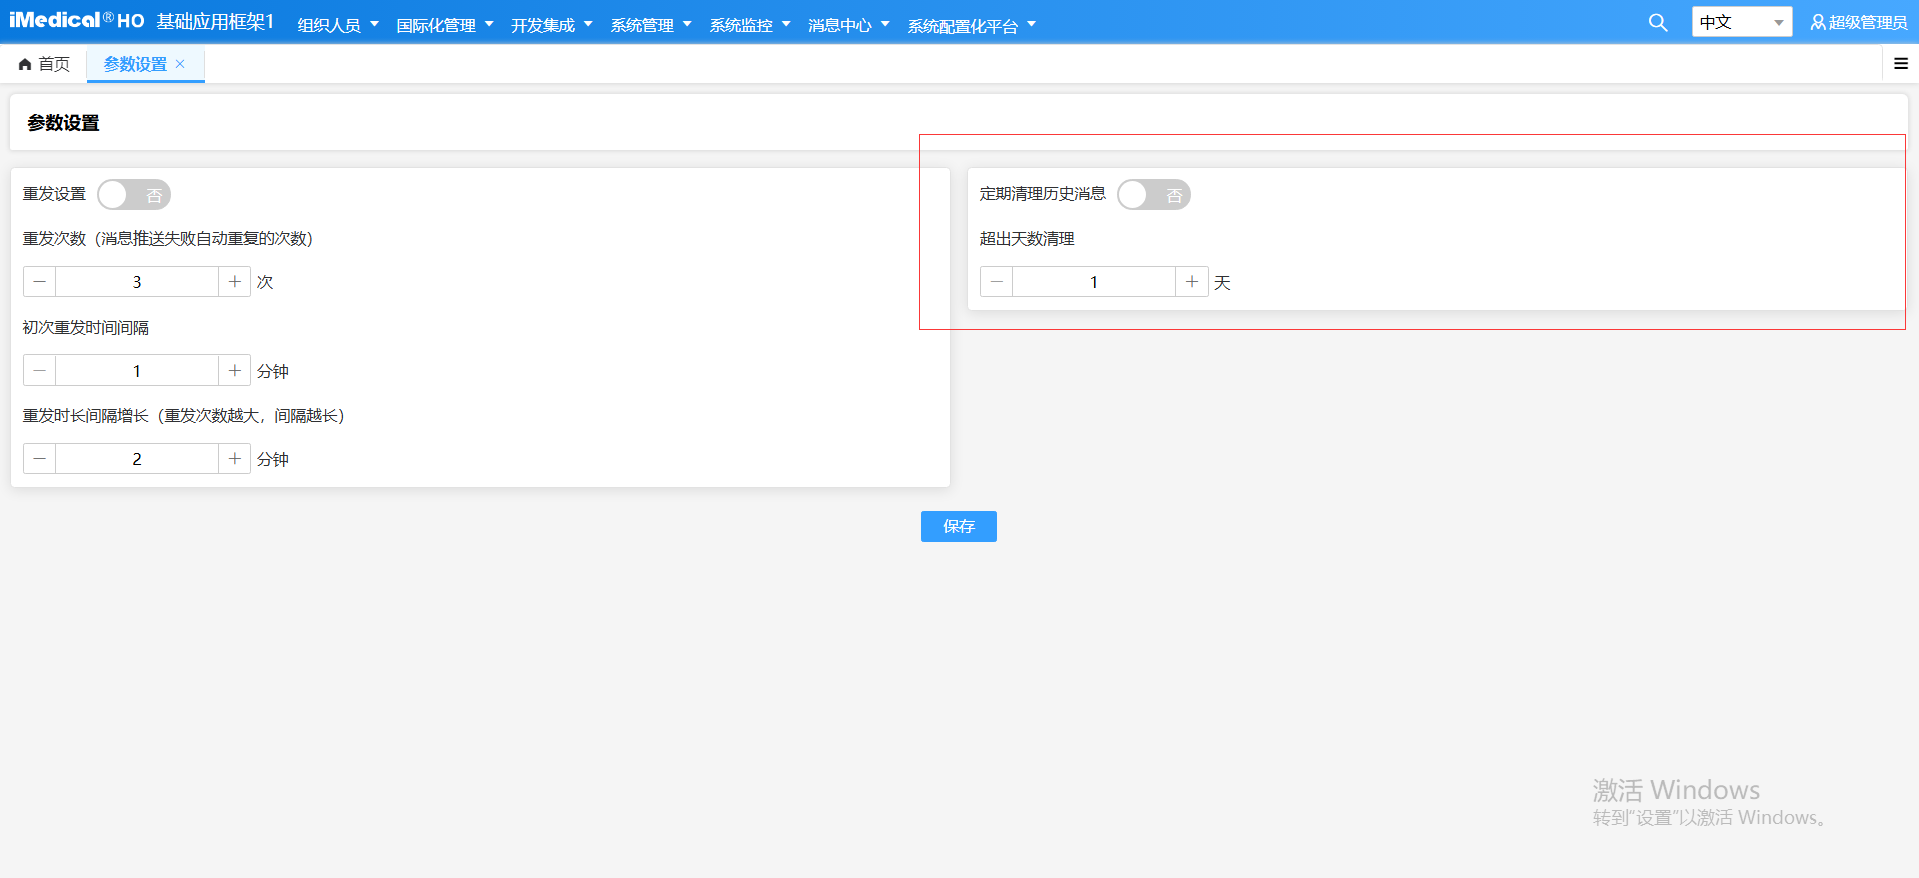Close the 参数设置 tab with the x icon
1919x878 pixels.
[180, 64]
